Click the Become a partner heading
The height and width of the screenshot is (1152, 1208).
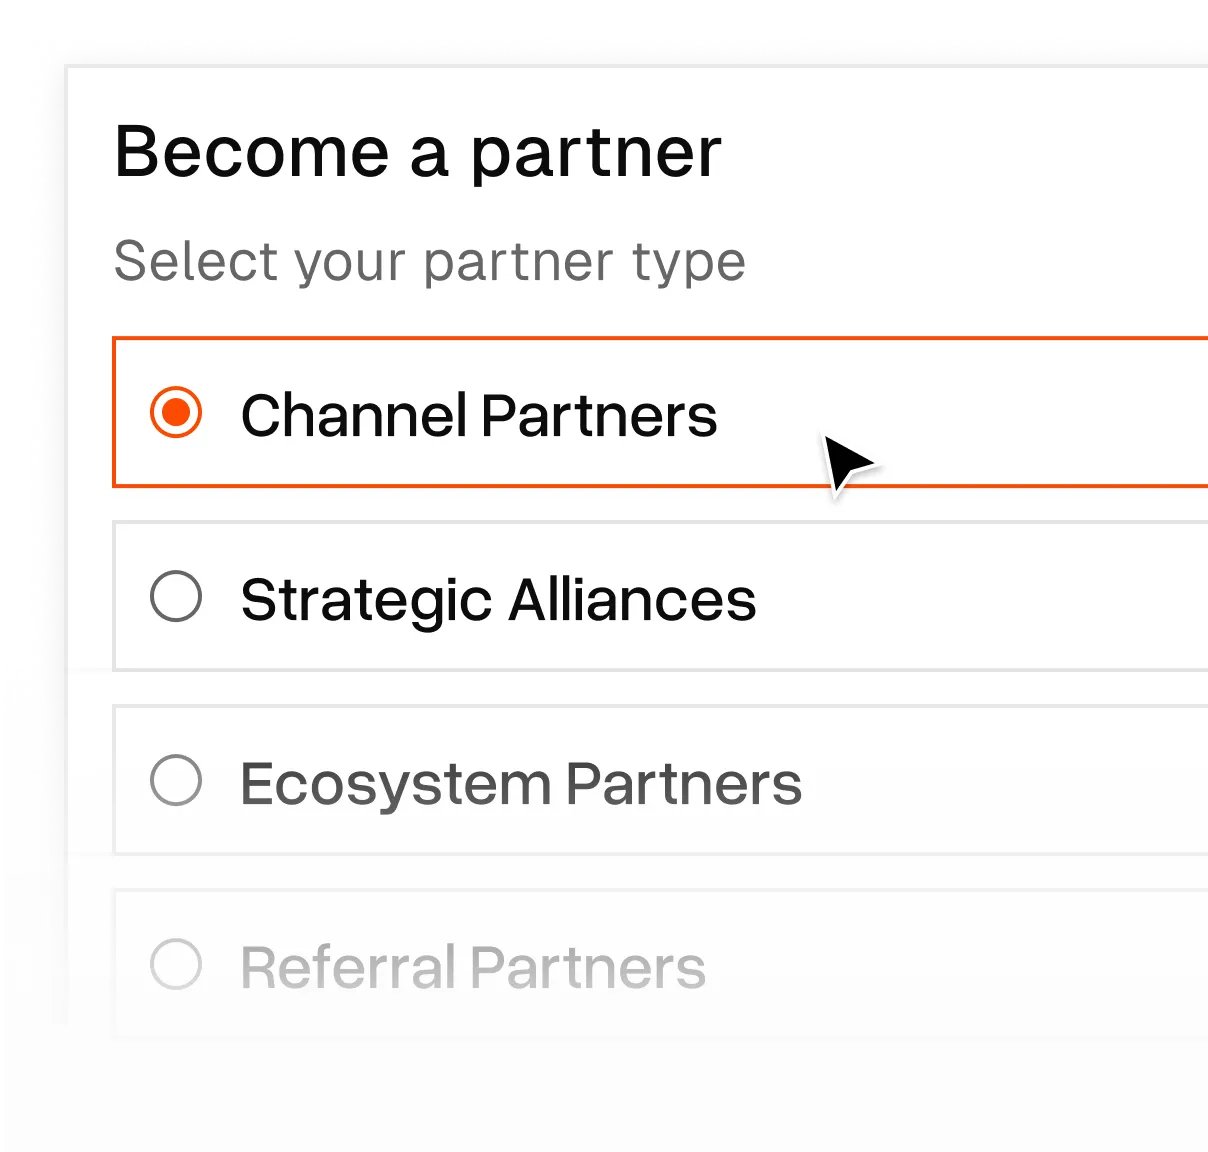click(x=418, y=152)
